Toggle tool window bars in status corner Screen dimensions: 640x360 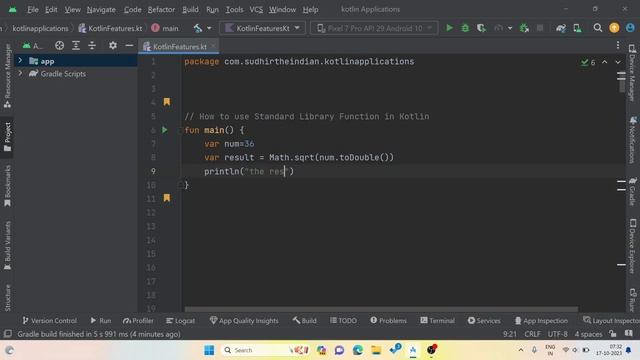[x=7, y=334]
